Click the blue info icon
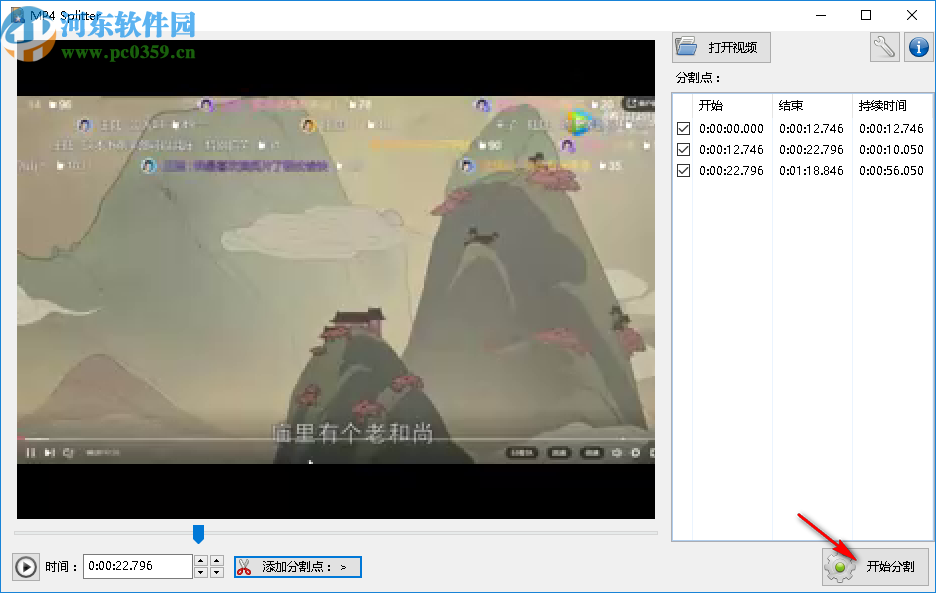The height and width of the screenshot is (593, 936). (x=917, y=46)
